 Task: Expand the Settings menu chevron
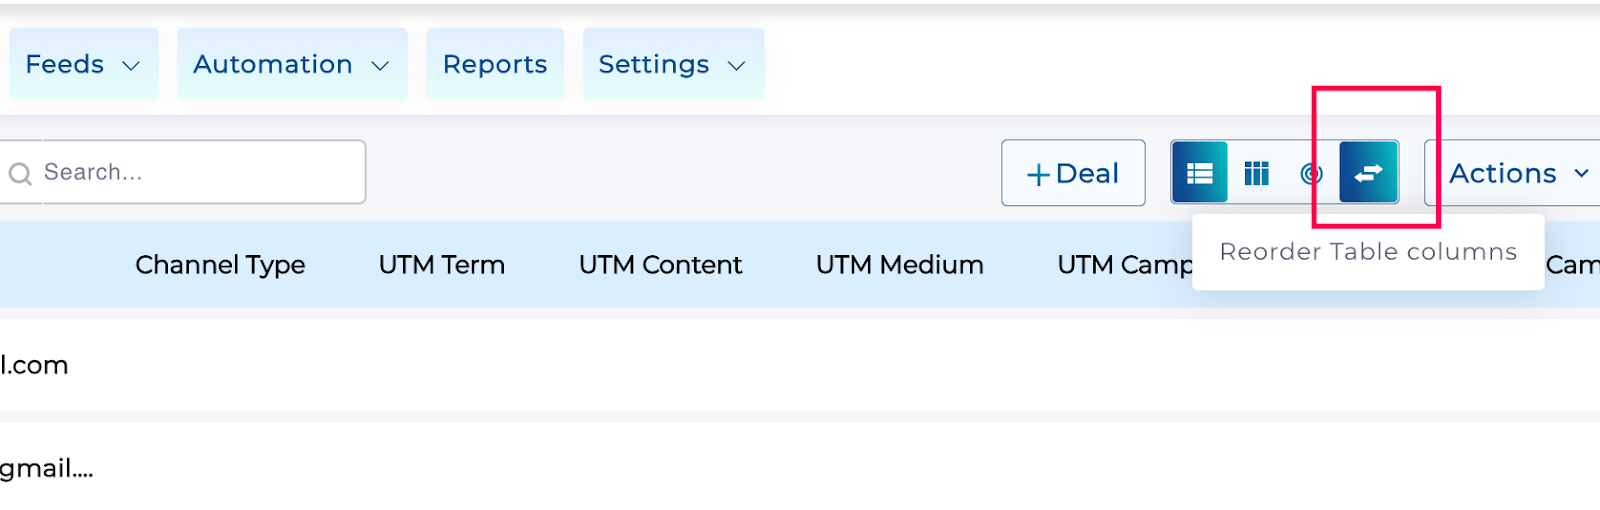click(x=737, y=66)
